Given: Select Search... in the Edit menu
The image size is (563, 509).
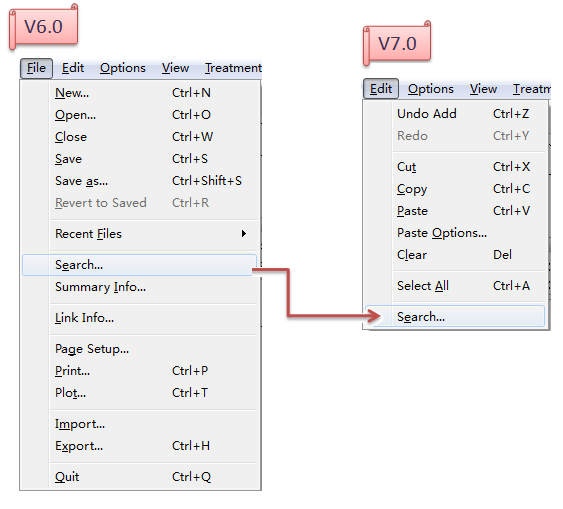Looking at the screenshot, I should point(455,317).
